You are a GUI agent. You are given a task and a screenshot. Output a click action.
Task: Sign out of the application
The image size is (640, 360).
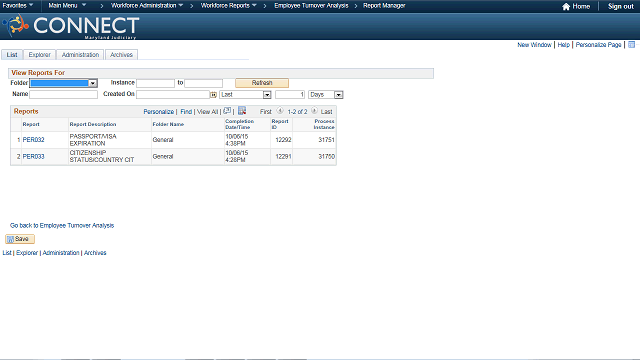tap(620, 7)
